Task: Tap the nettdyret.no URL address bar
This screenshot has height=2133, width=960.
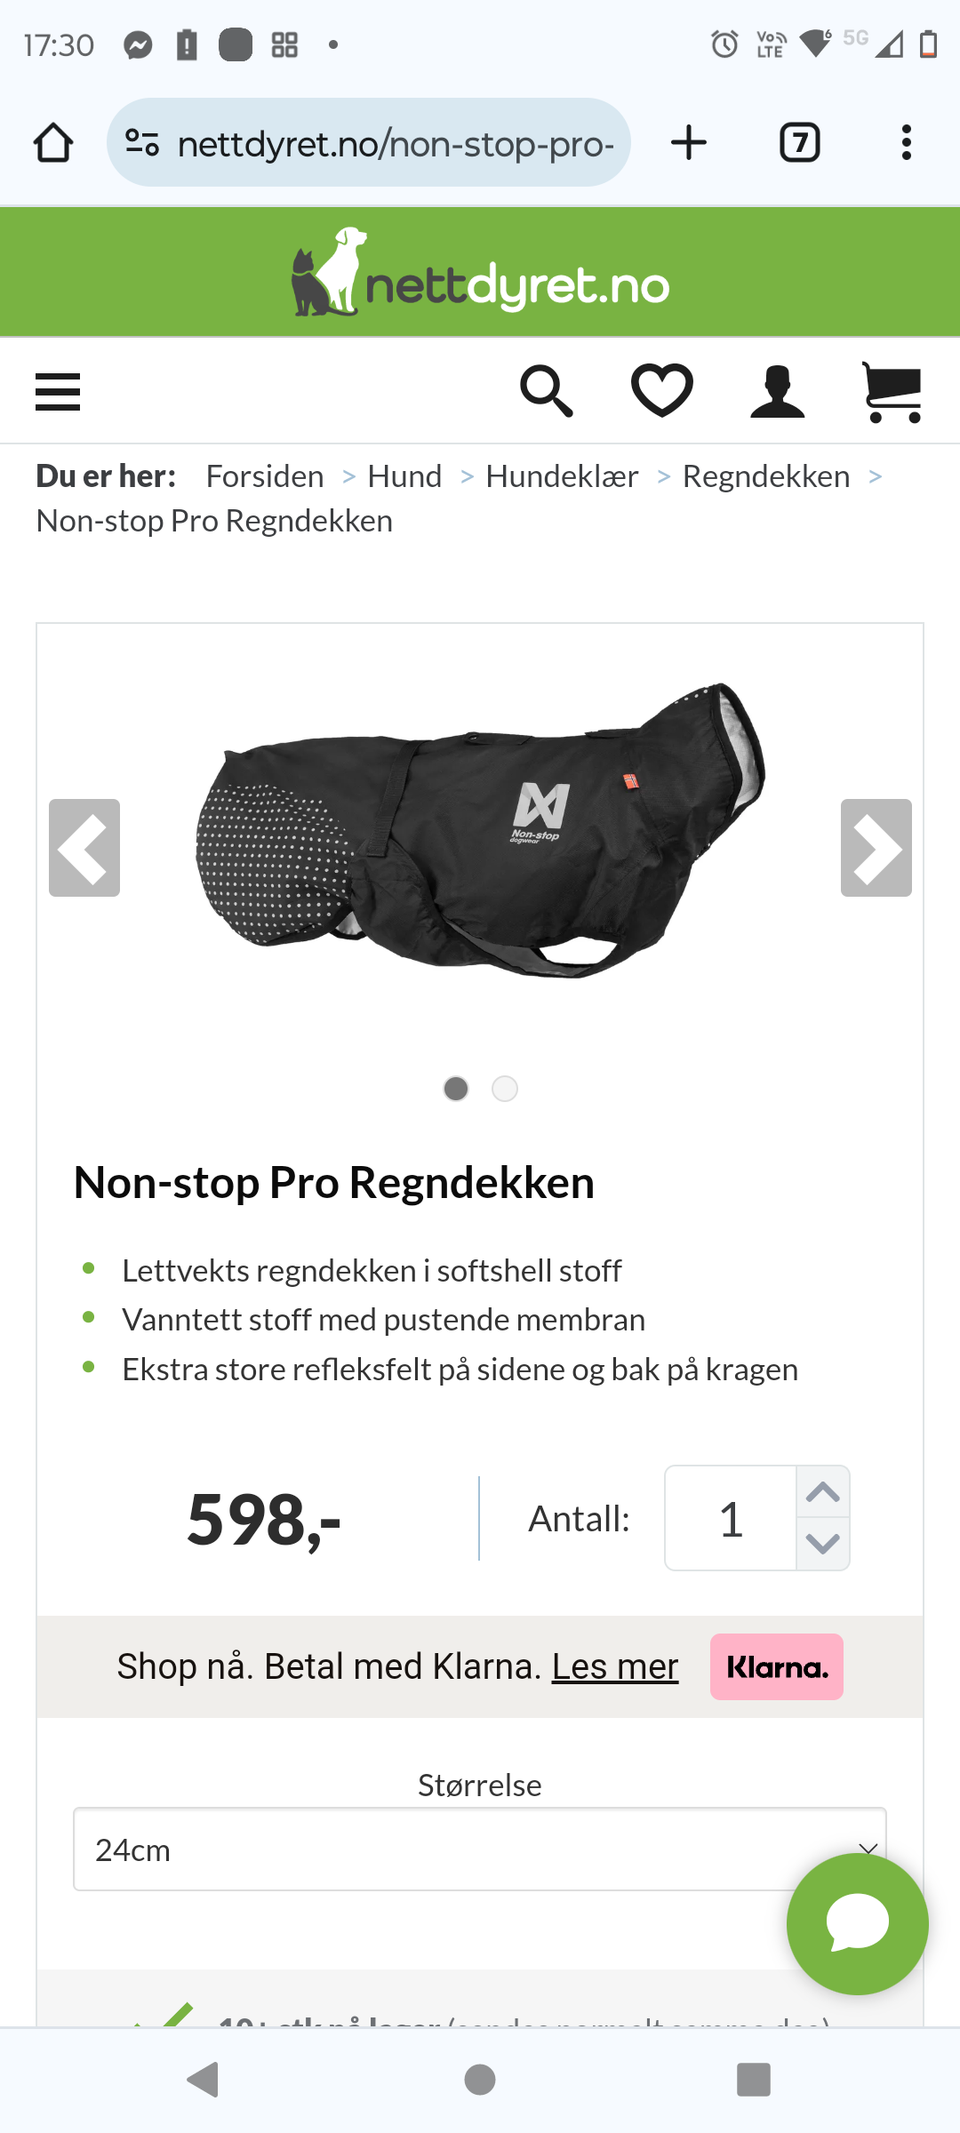Action: click(x=369, y=142)
